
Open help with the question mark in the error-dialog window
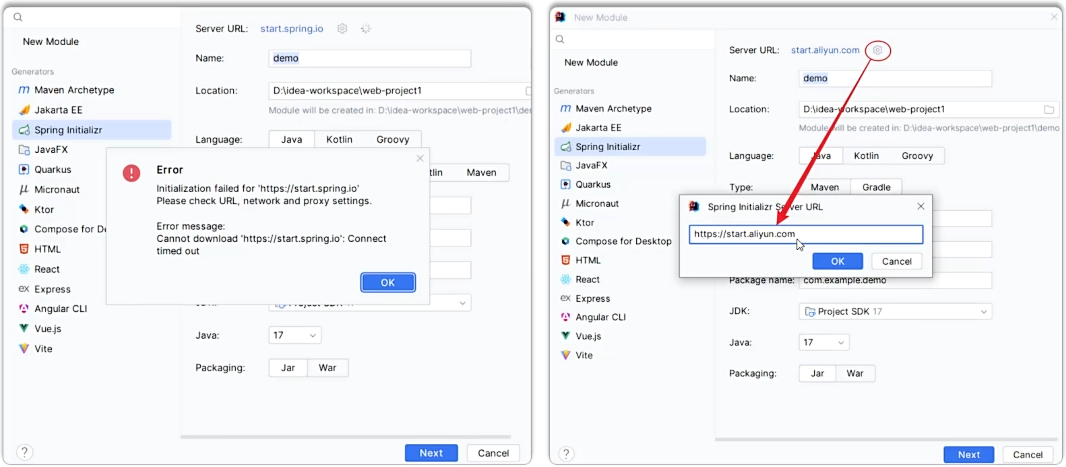click(x=24, y=453)
